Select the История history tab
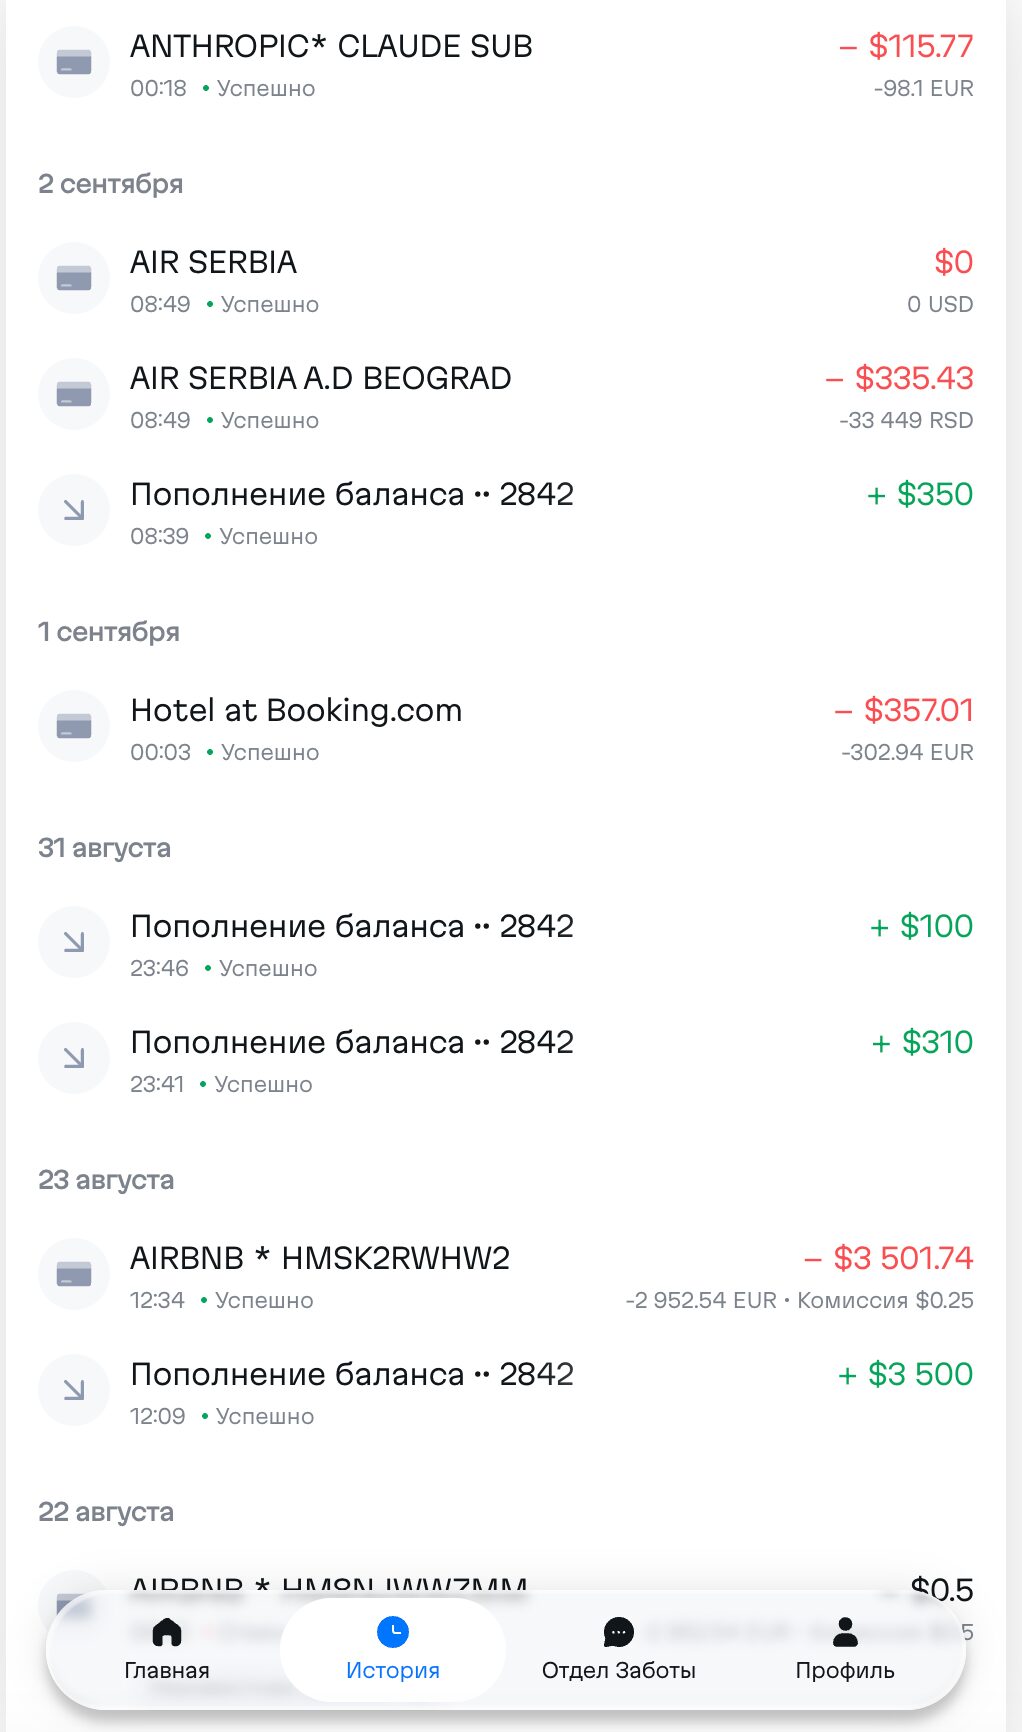This screenshot has width=1022, height=1732. tap(393, 1650)
